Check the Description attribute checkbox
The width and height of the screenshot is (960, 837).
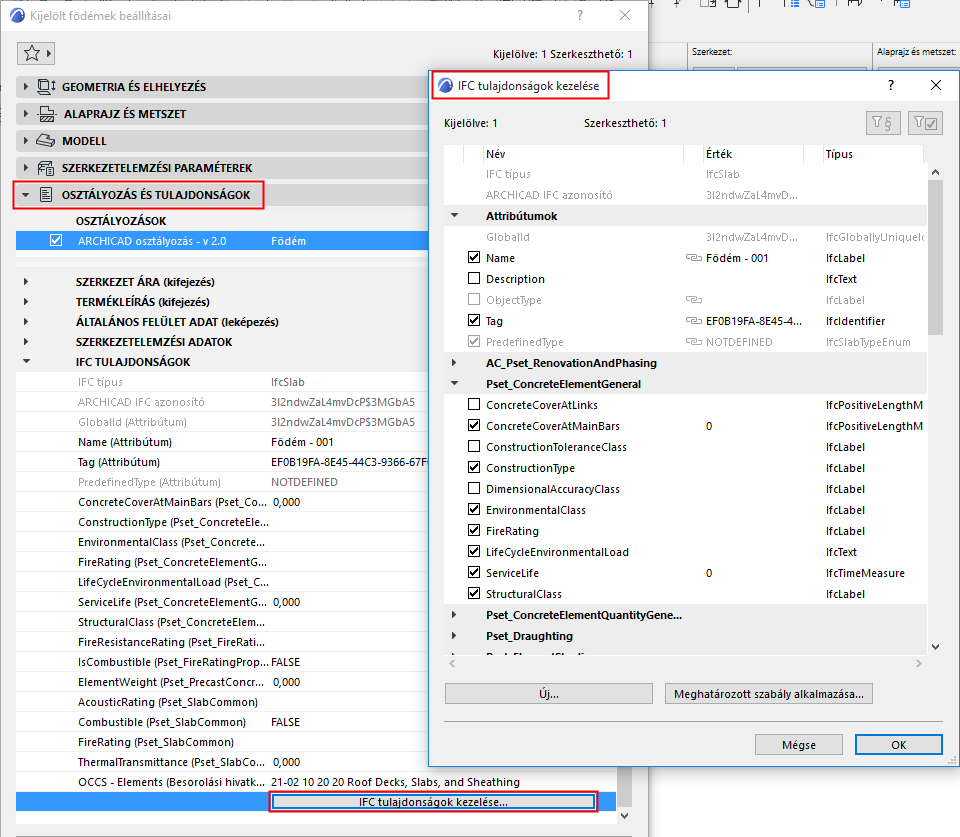pyautogui.click(x=474, y=279)
